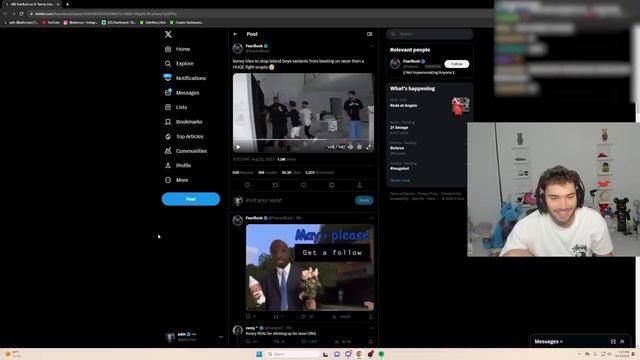This screenshot has height=360, width=640.
Task: Show hidden system tray icons chevron
Action: (579, 354)
